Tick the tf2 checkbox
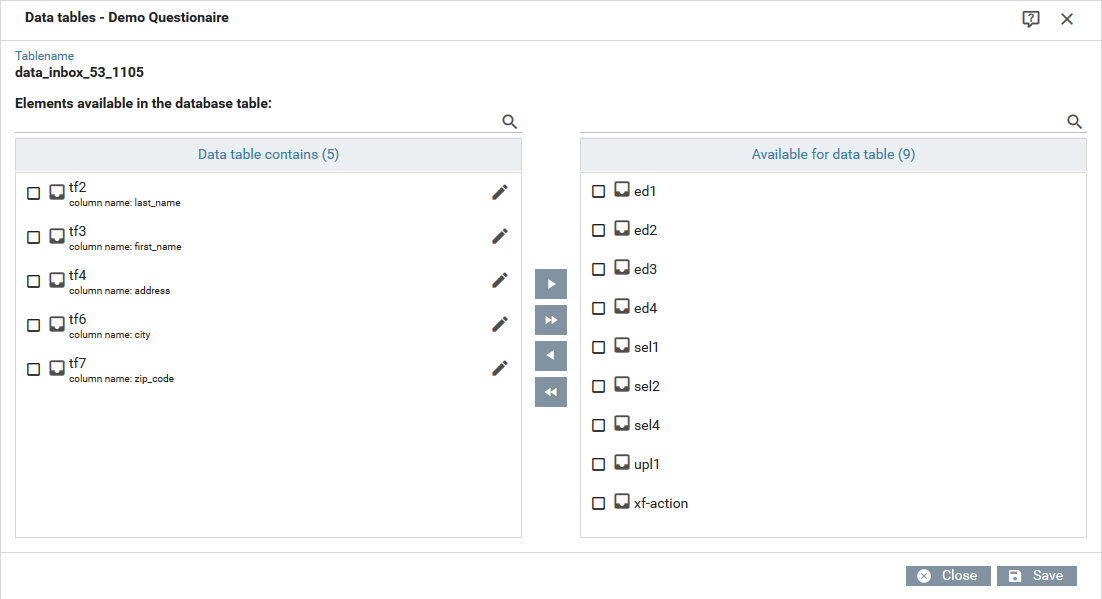The height and width of the screenshot is (599, 1102). [x=34, y=193]
